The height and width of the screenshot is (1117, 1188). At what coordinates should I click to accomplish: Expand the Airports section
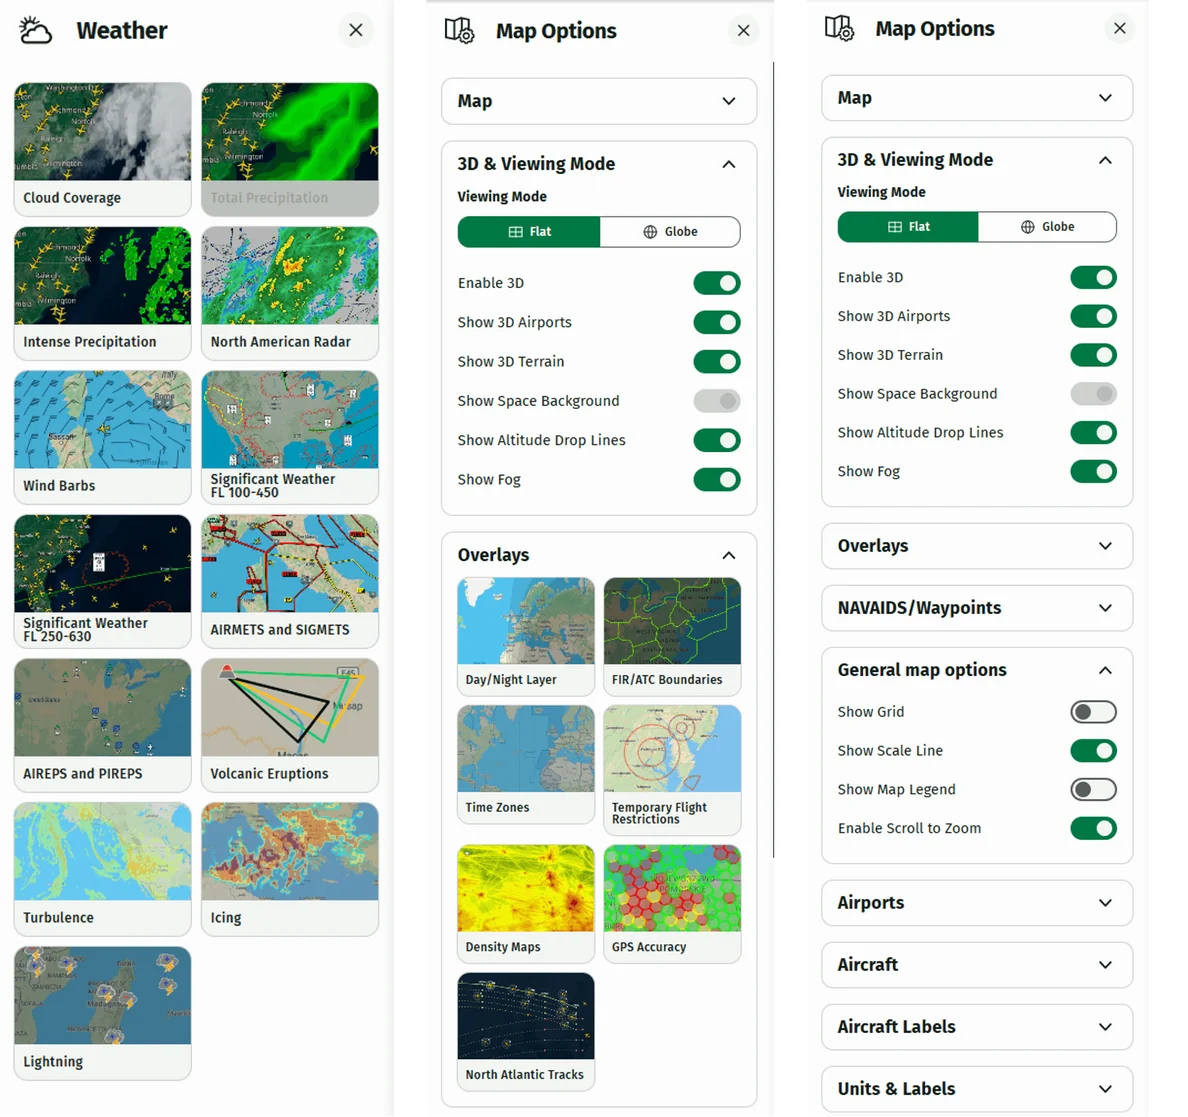click(977, 903)
